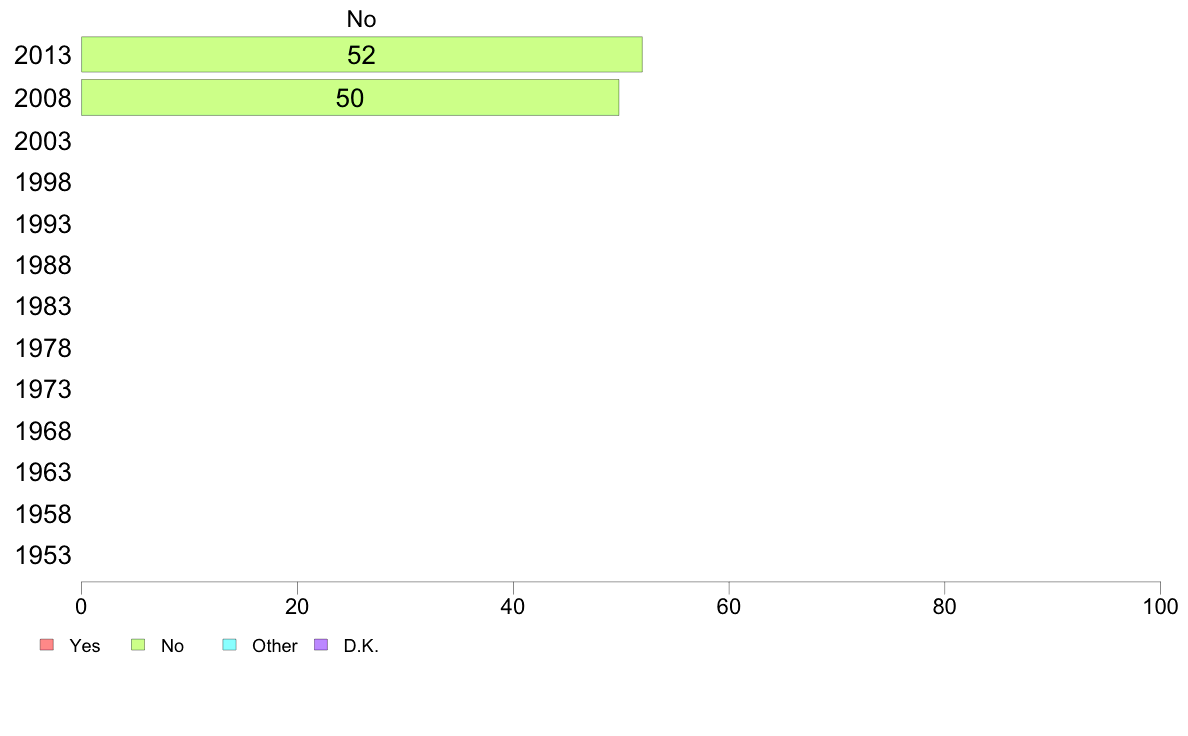1188x736 pixels.
Task: Click the green No legend swatch
Action: 138,645
